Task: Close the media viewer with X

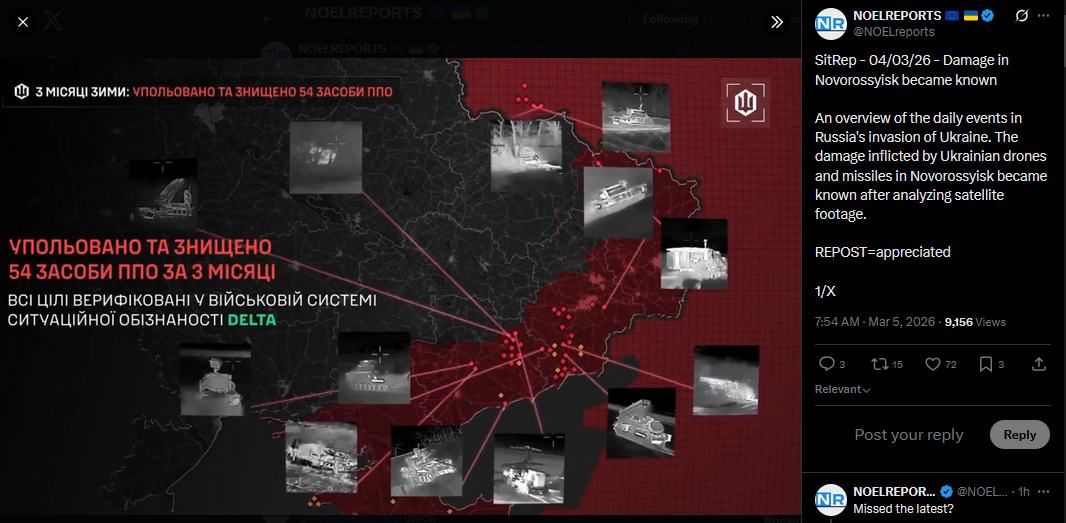Action: (23, 22)
